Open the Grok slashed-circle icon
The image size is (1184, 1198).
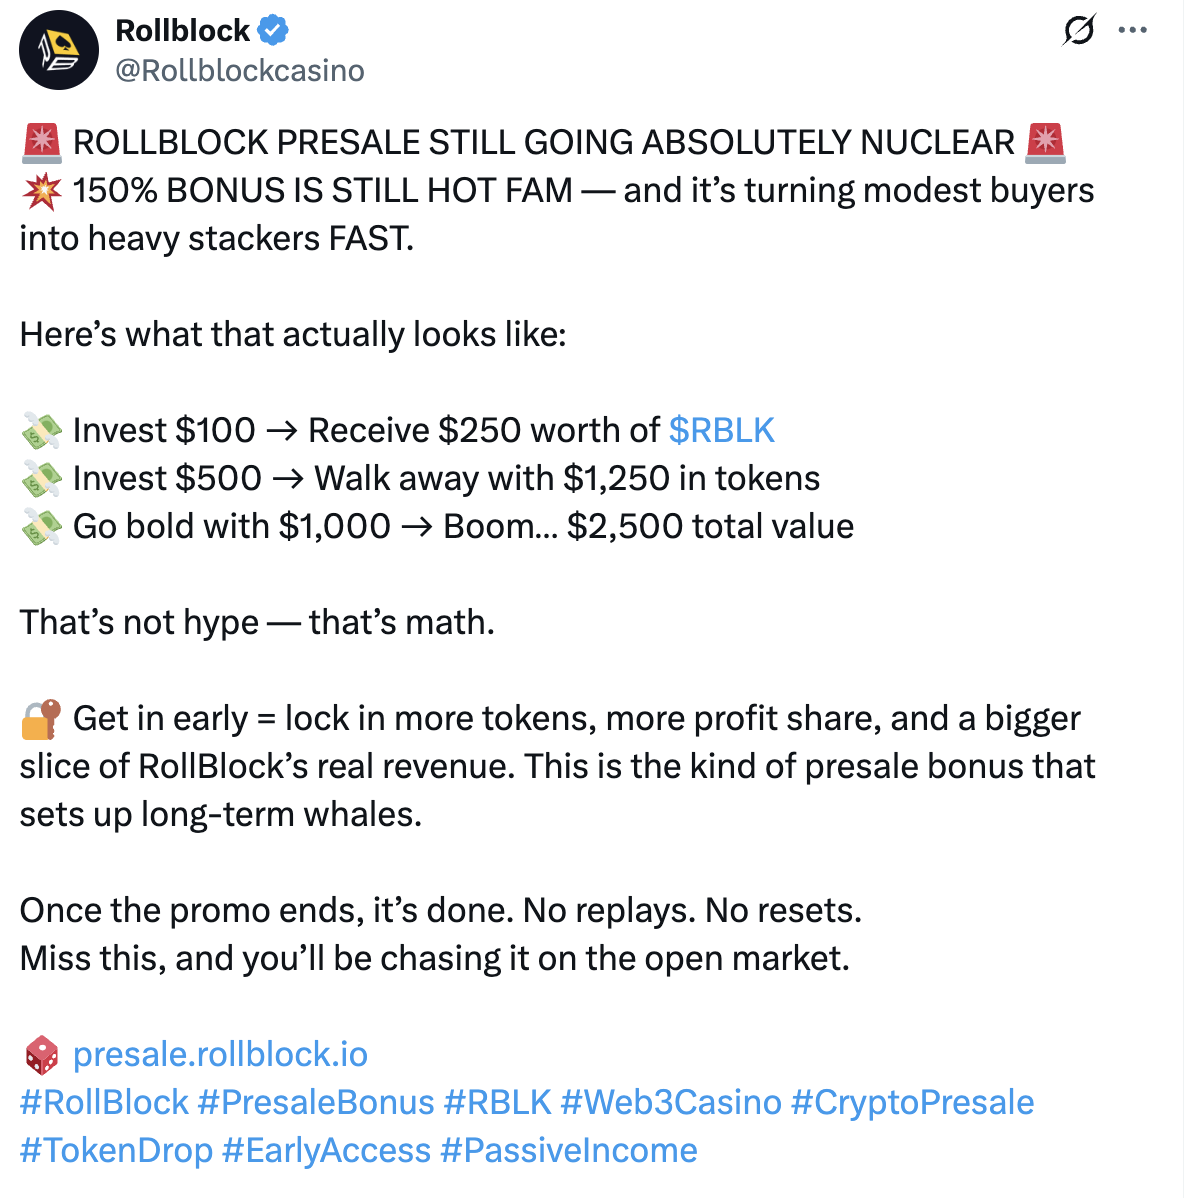coord(1079,30)
